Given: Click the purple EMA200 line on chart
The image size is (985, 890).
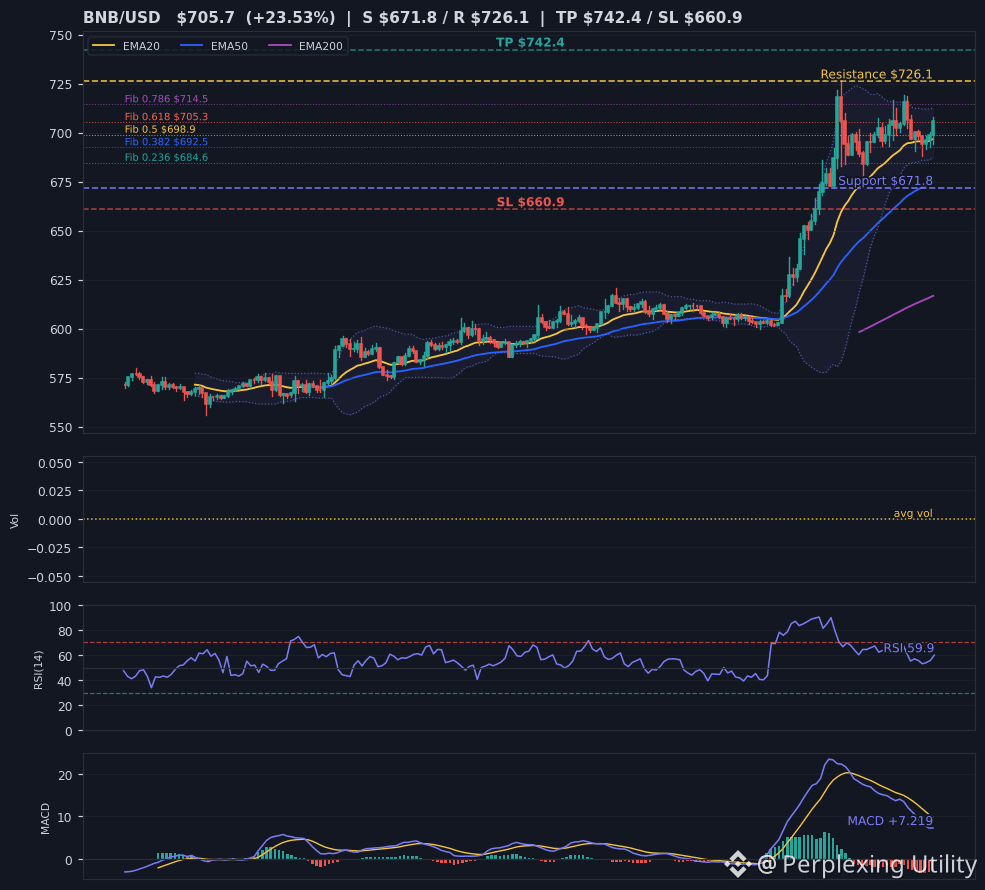Looking at the screenshot, I should pyautogui.click(x=896, y=313).
